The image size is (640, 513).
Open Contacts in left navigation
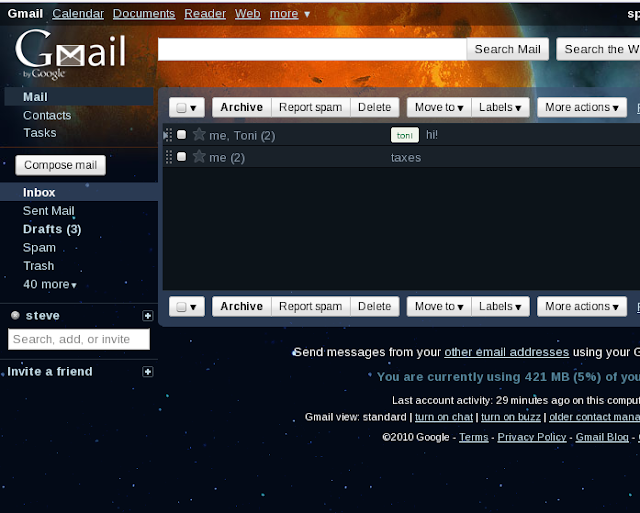click(x=47, y=115)
